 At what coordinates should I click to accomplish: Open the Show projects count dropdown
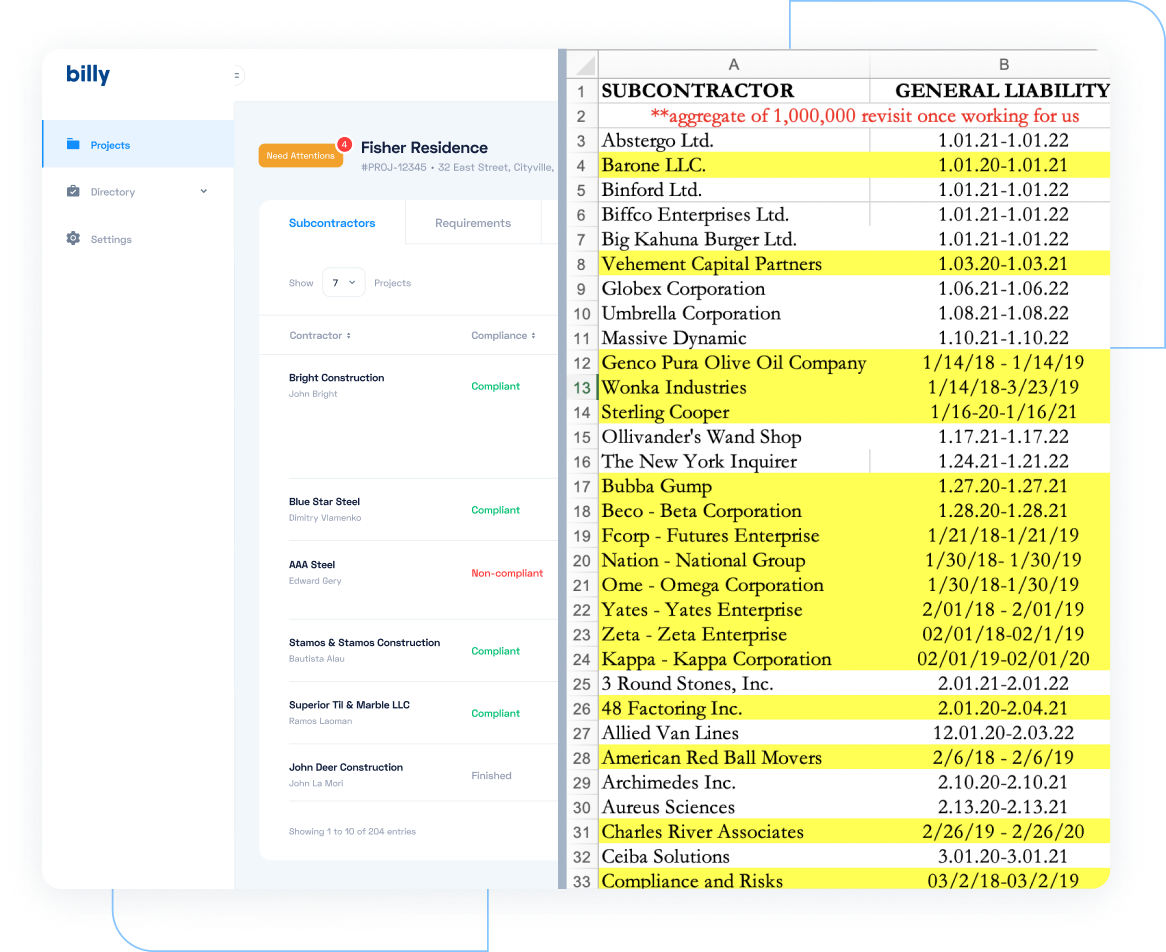[x=344, y=283]
